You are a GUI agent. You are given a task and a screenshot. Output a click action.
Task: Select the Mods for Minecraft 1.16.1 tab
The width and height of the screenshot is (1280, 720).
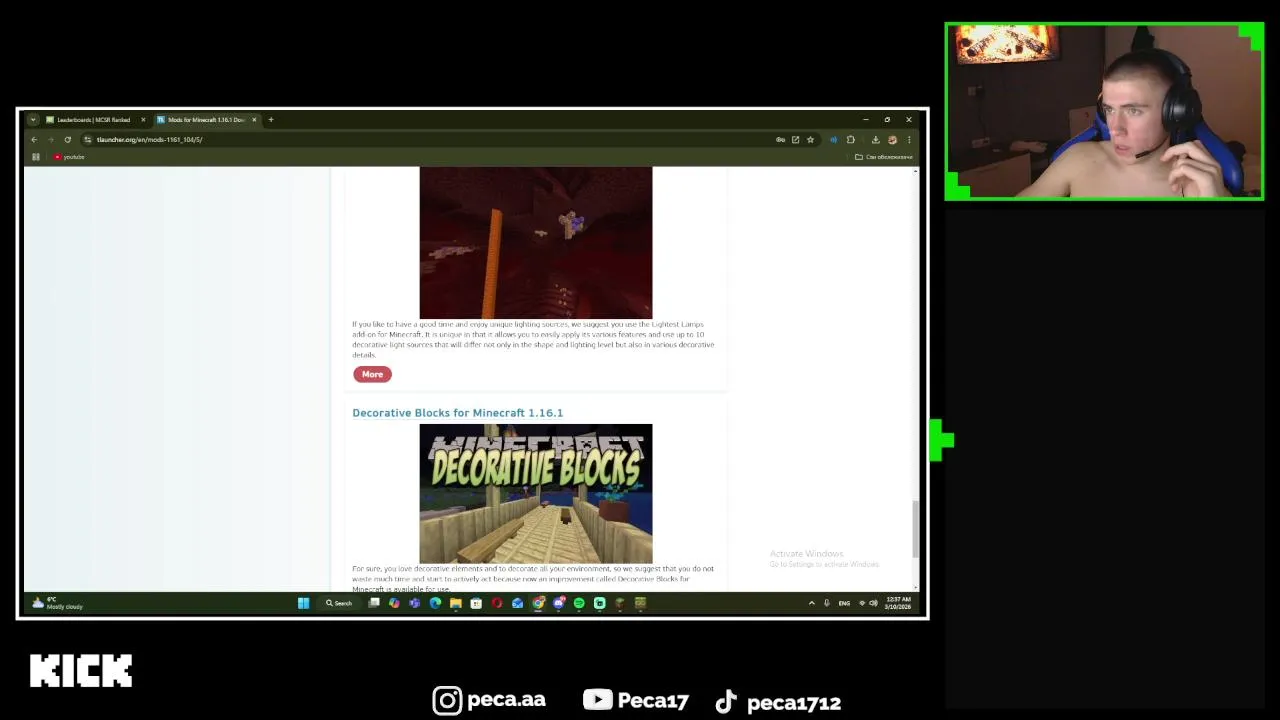[207, 120]
